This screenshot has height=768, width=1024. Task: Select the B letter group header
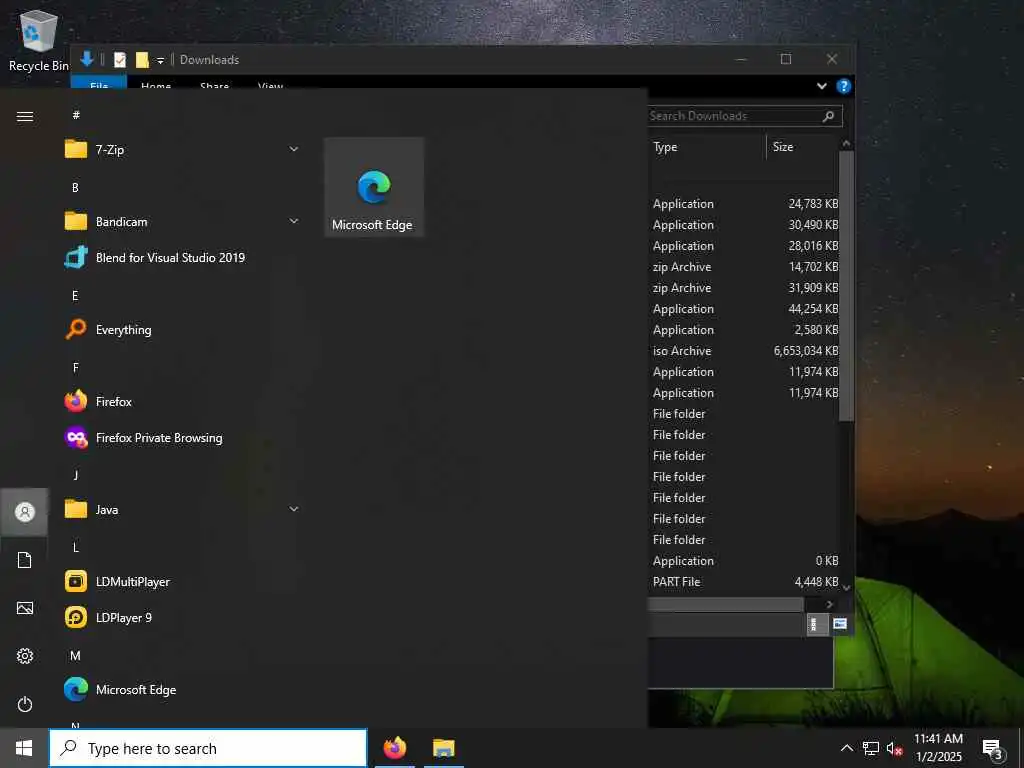(x=75, y=187)
